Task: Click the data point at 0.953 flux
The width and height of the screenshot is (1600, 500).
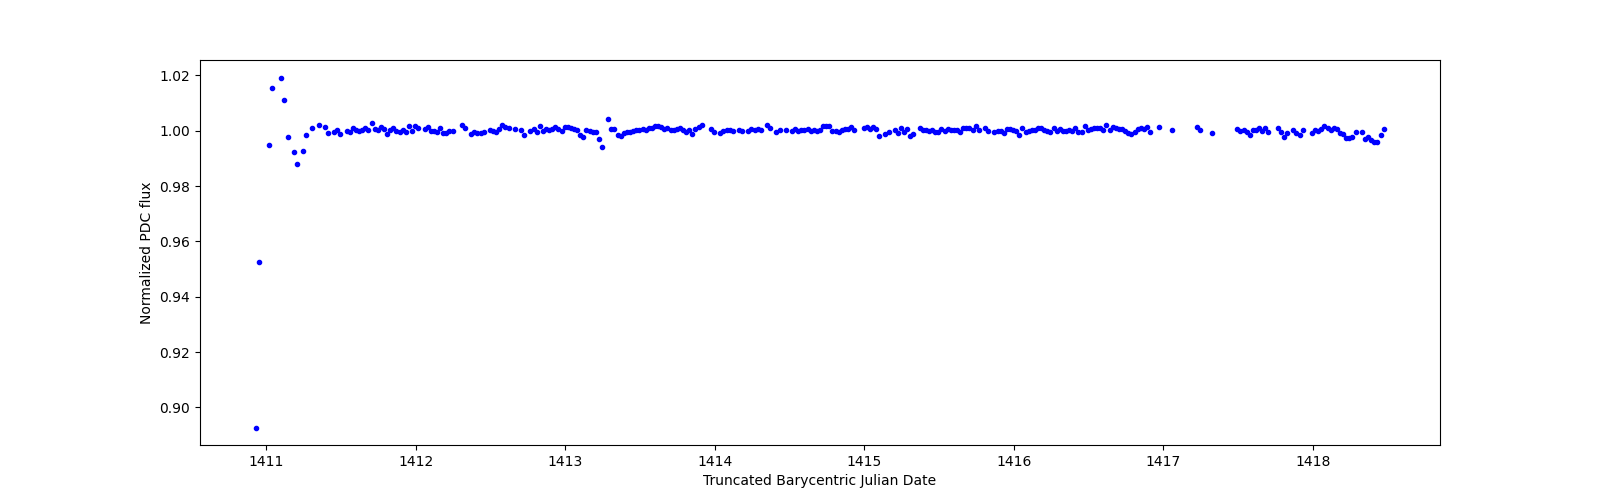Action: [x=259, y=262]
